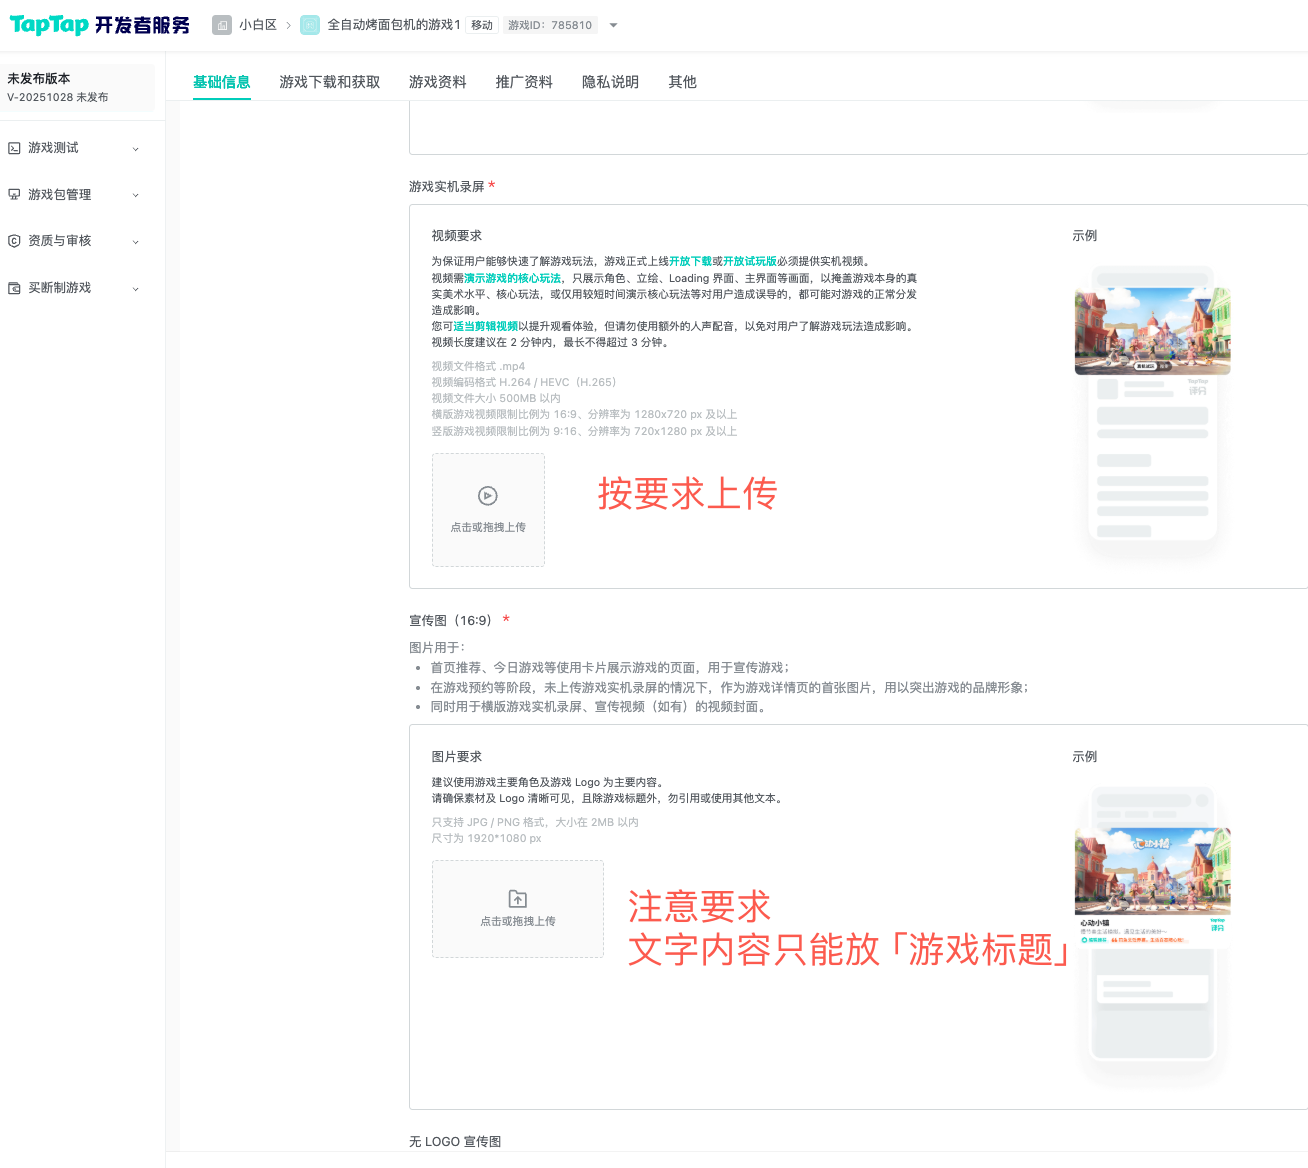This screenshot has width=1308, height=1168.
Task: Click the 买断制游戏 sidebar icon
Action: [x=14, y=288]
